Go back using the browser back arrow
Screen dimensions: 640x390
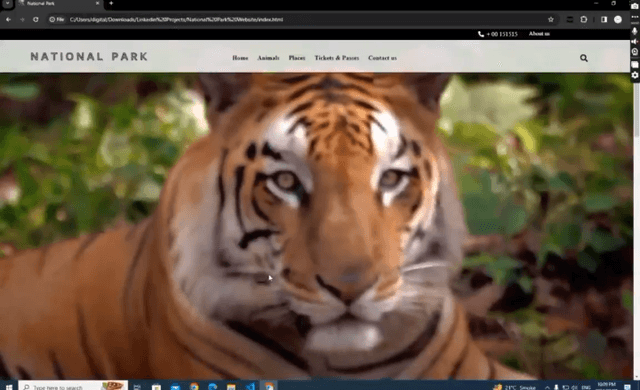pyautogui.click(x=9, y=19)
